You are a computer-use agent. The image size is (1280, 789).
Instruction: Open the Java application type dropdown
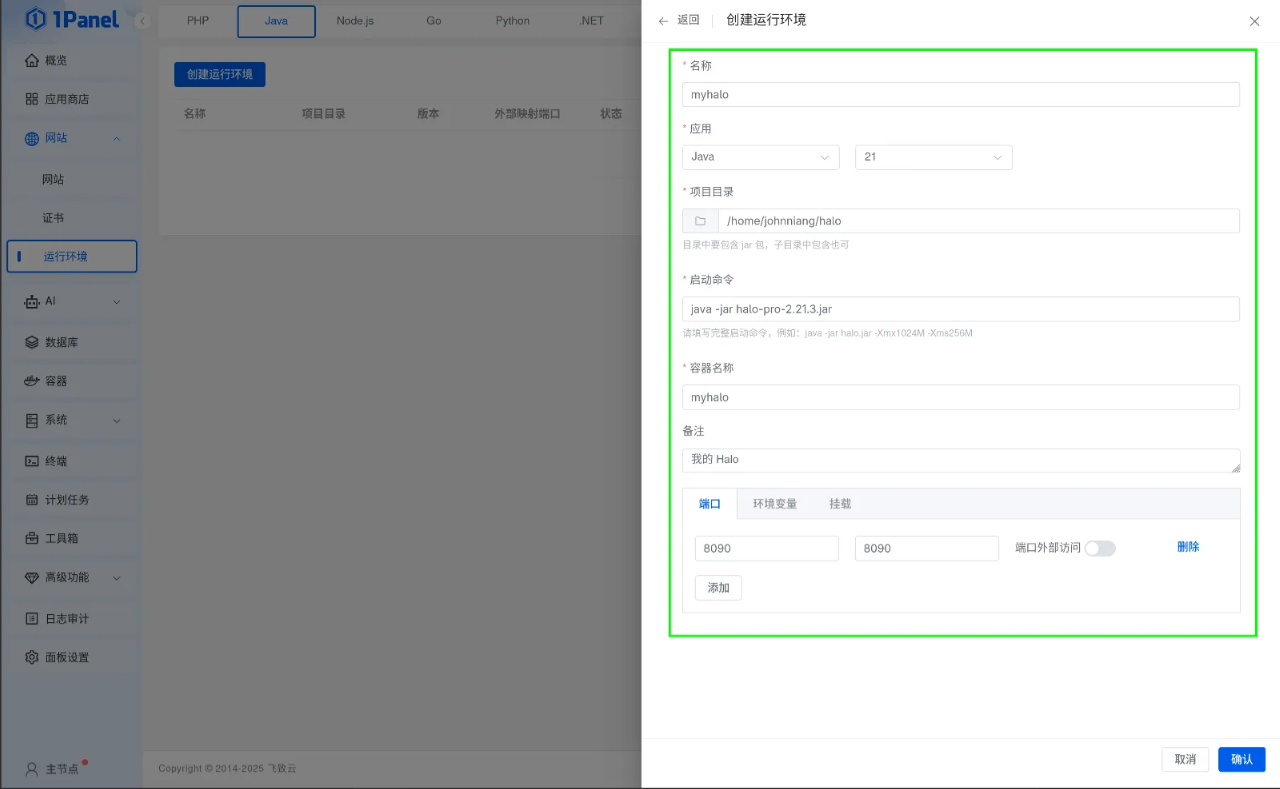point(760,157)
